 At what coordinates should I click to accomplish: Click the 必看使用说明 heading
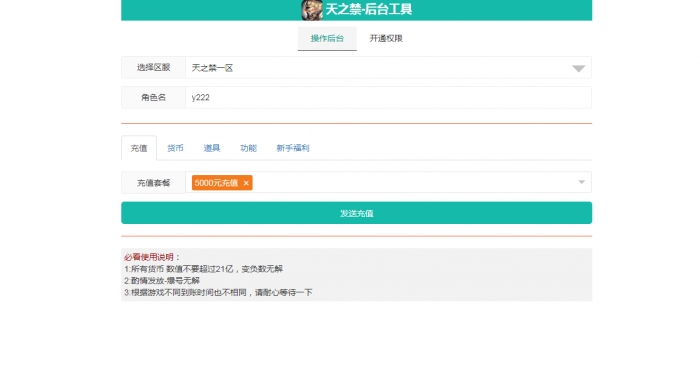point(152,257)
